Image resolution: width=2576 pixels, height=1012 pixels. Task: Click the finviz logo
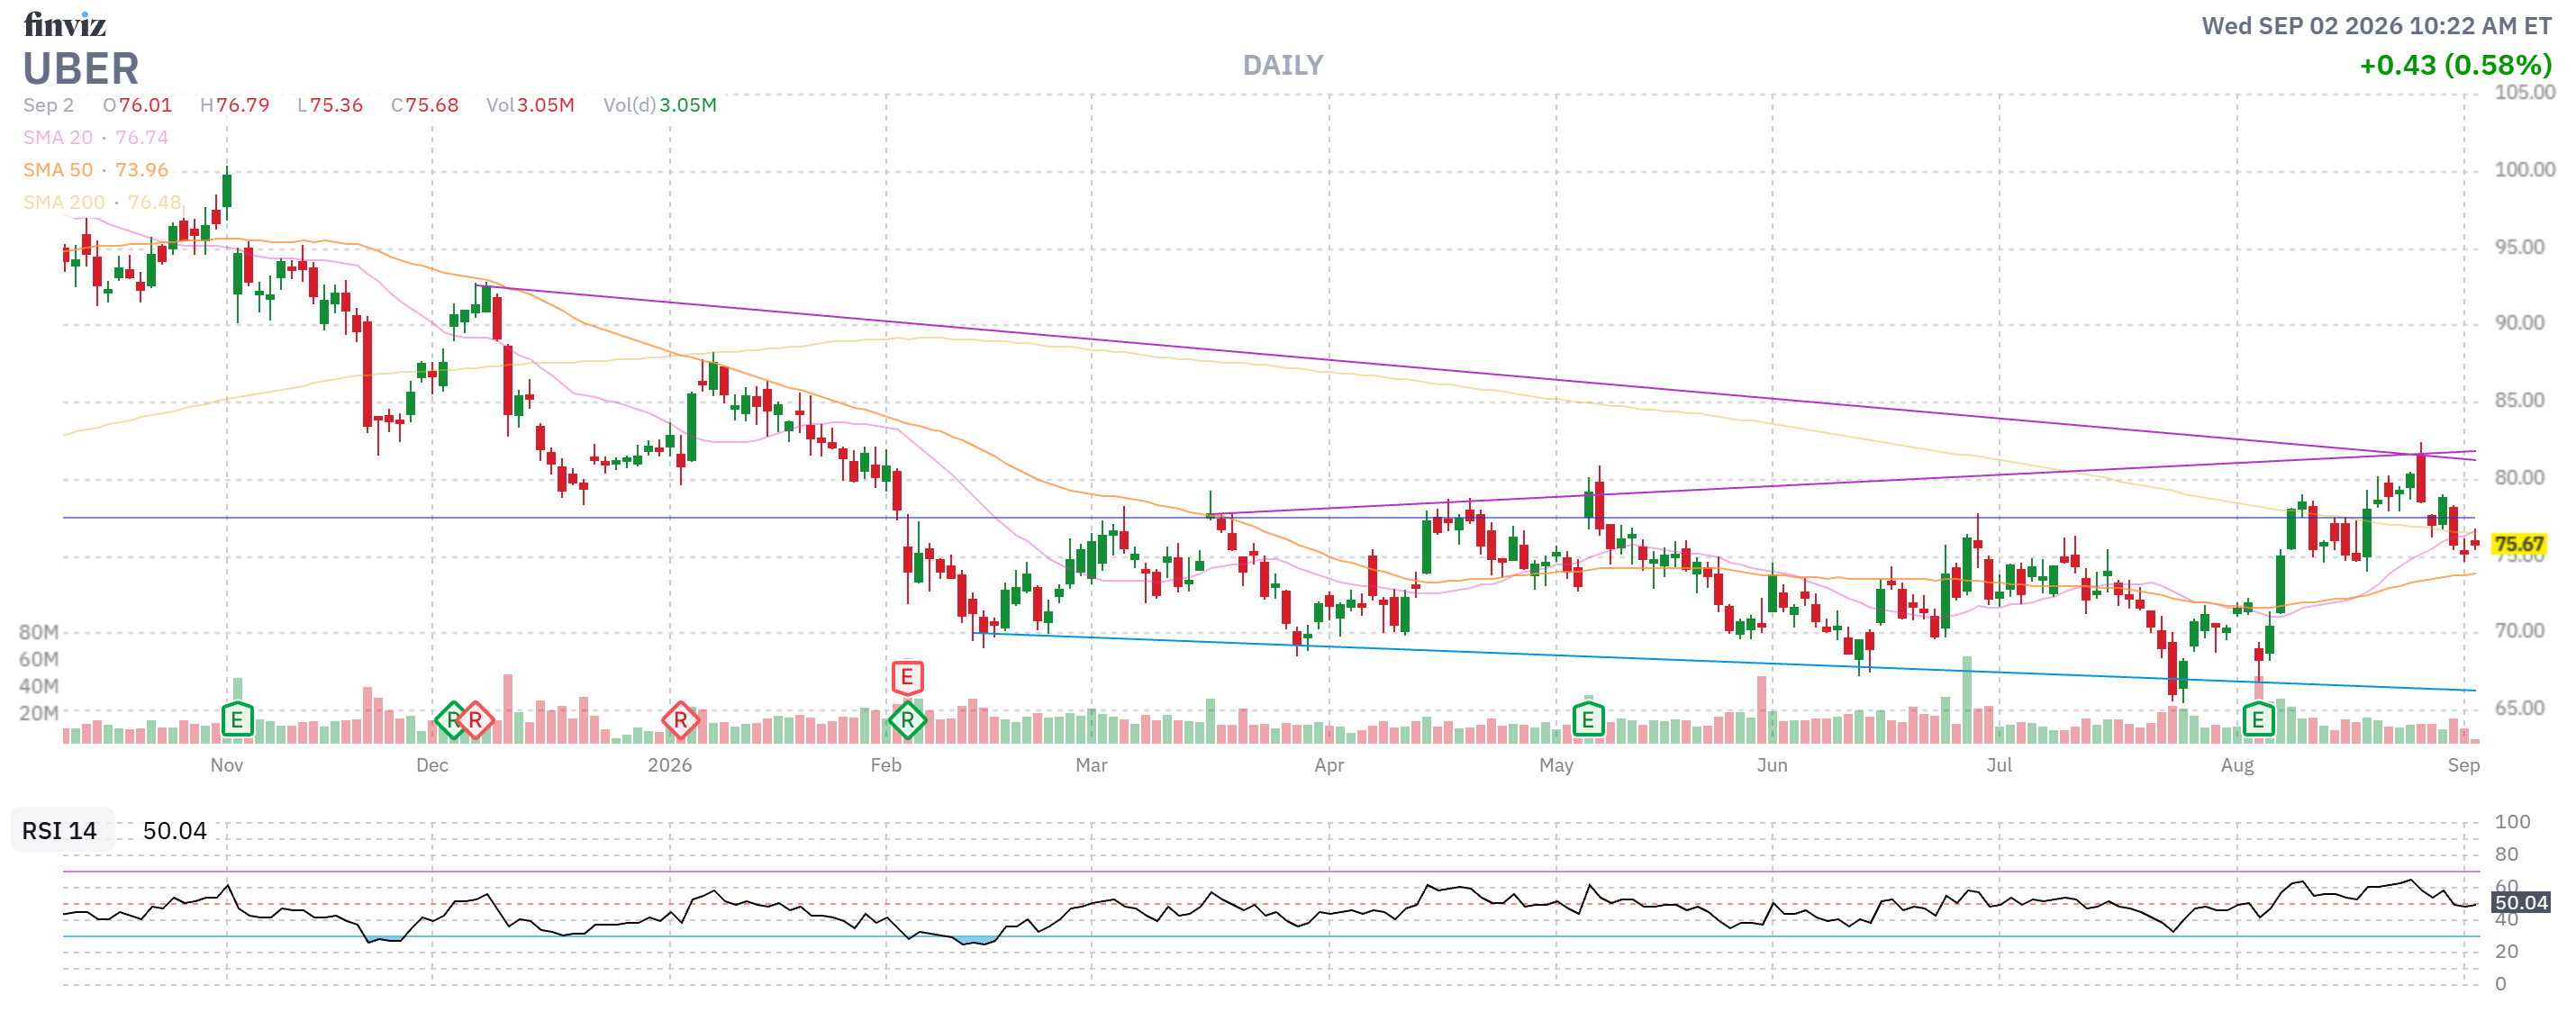point(65,24)
